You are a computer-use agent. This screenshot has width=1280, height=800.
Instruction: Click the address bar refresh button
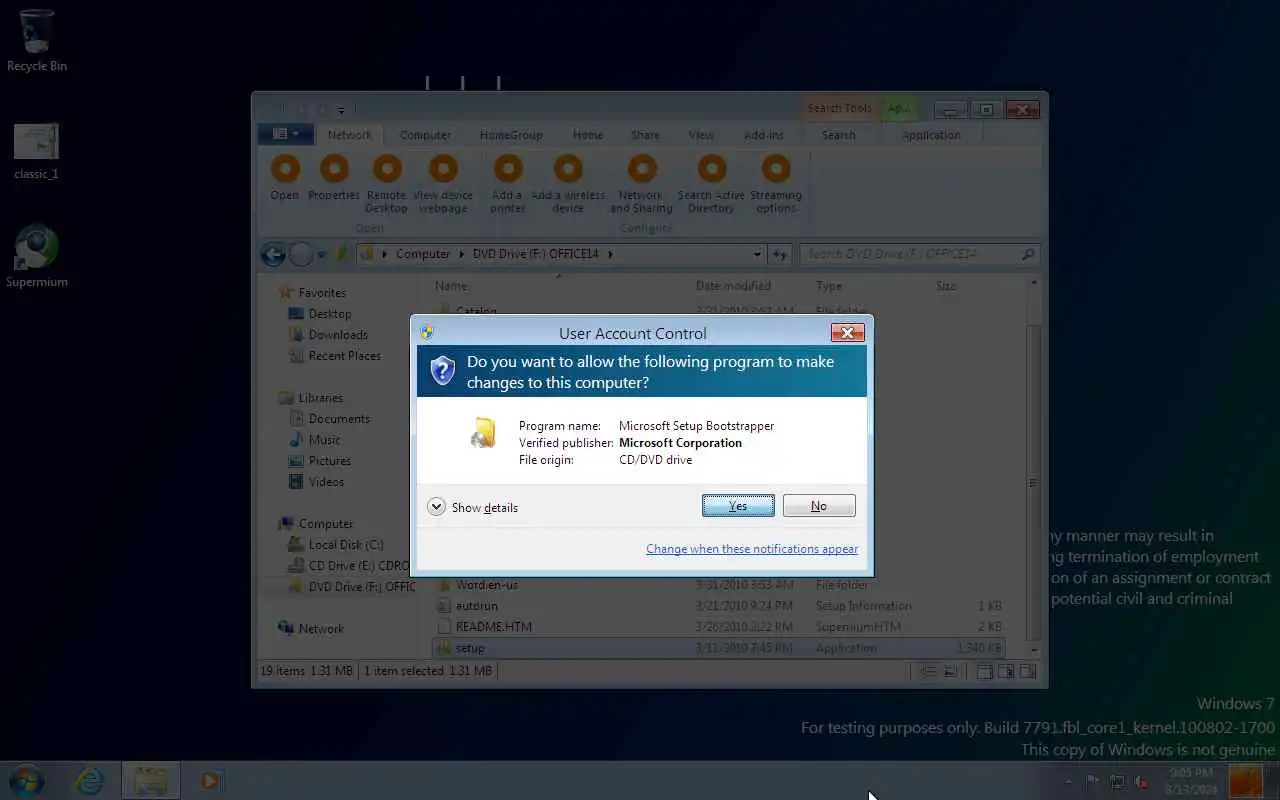point(781,254)
